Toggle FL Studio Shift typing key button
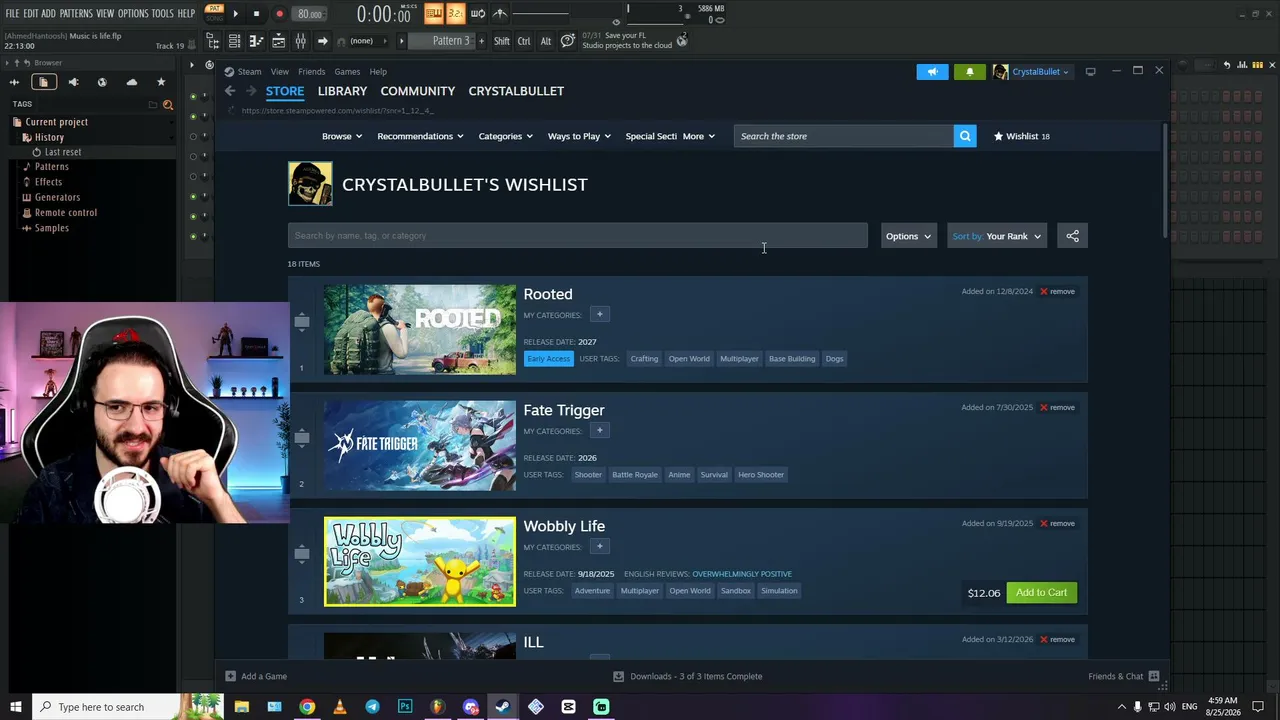Screen dimensions: 1280x720 502,41
